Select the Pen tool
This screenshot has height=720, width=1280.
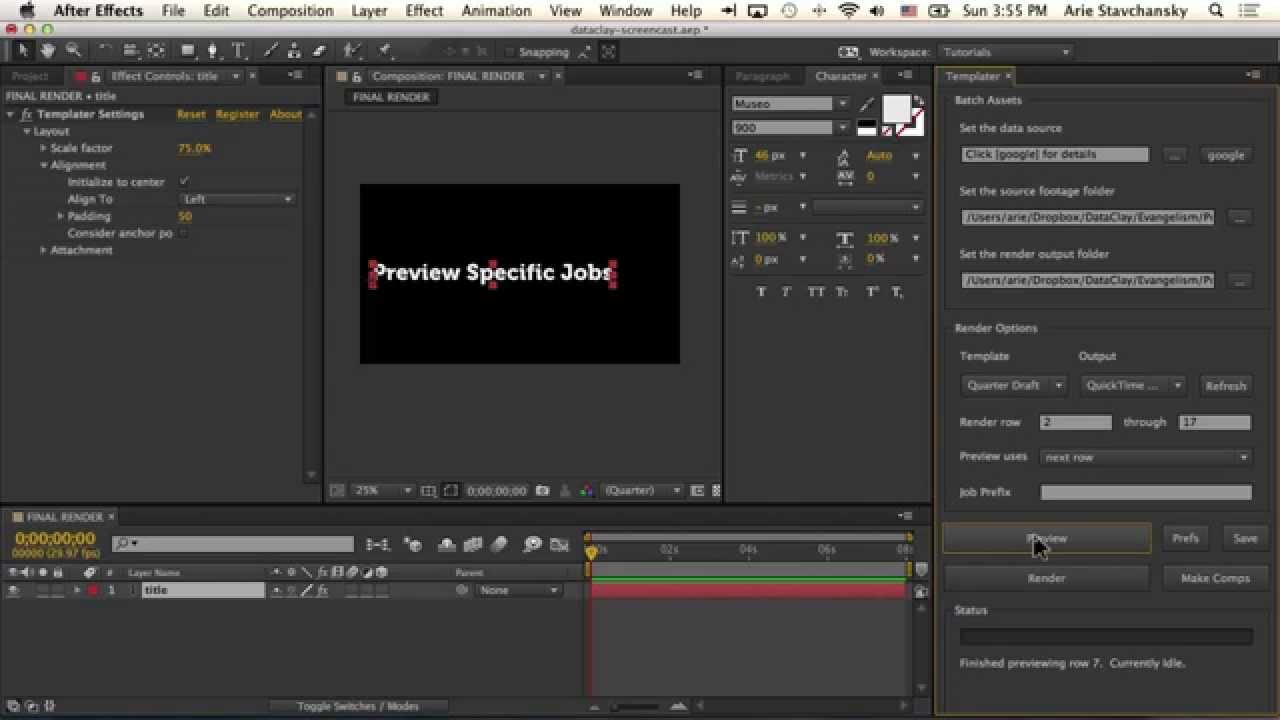click(214, 51)
